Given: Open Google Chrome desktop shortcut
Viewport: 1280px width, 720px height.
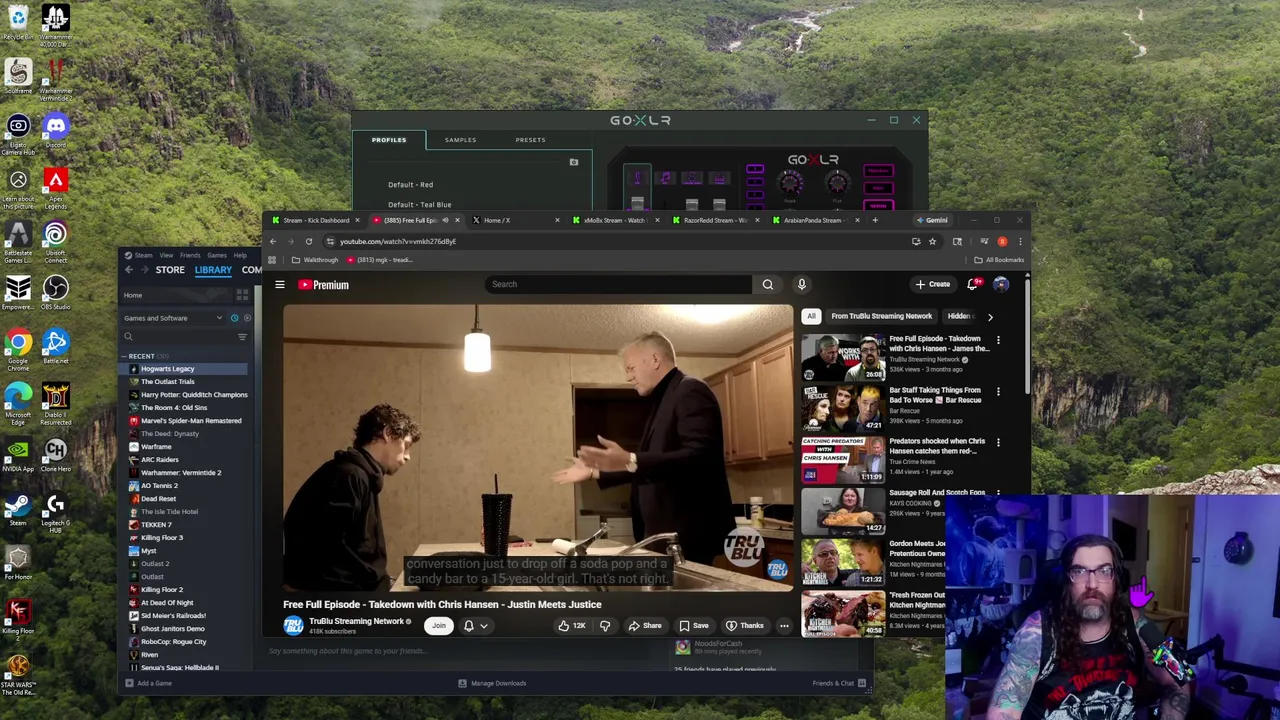Looking at the screenshot, I should coord(18,348).
